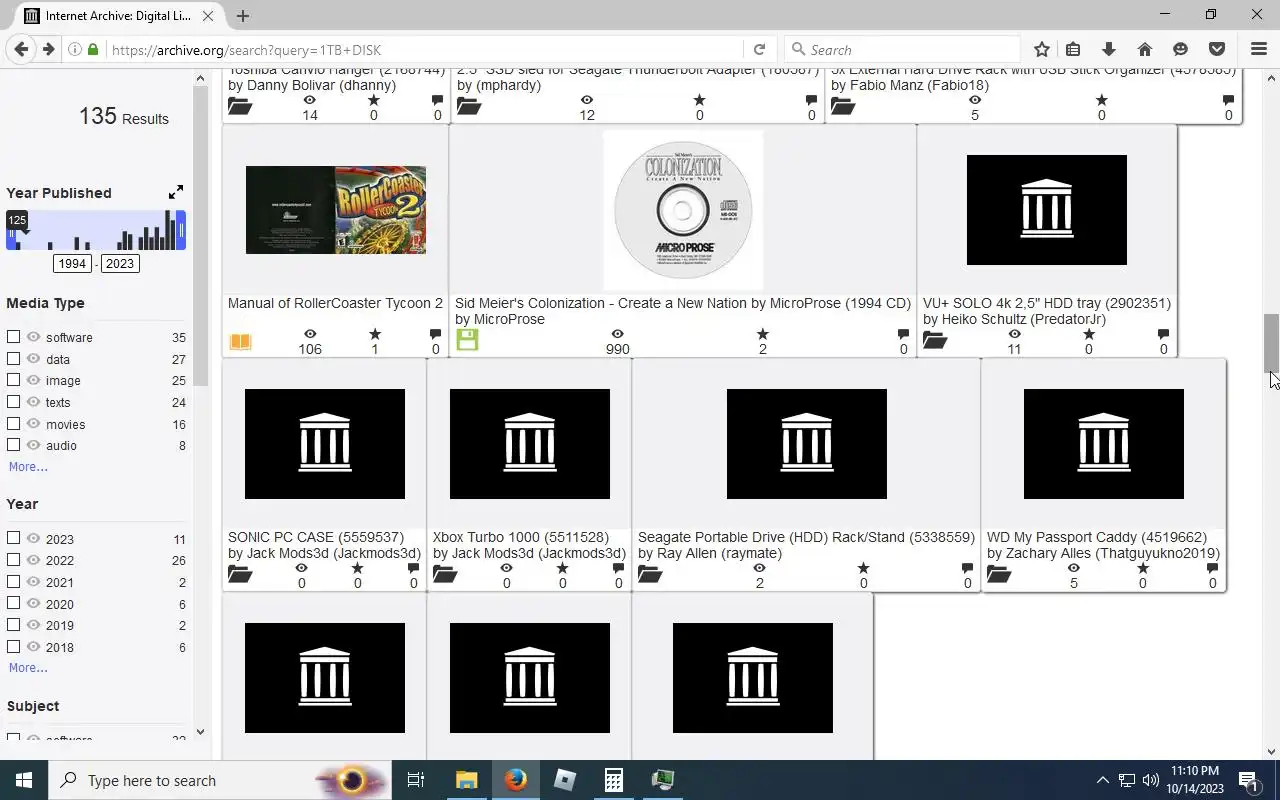Check the 2021 year filter

(14, 582)
